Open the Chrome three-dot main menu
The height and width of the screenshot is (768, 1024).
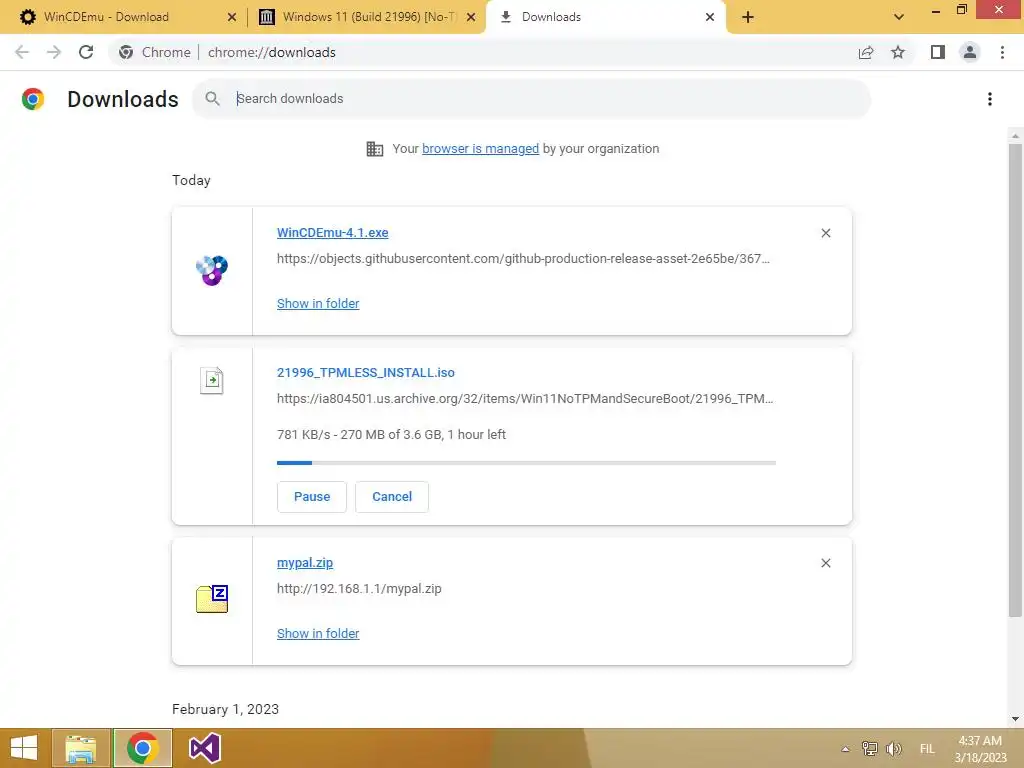pyautogui.click(x=1002, y=52)
